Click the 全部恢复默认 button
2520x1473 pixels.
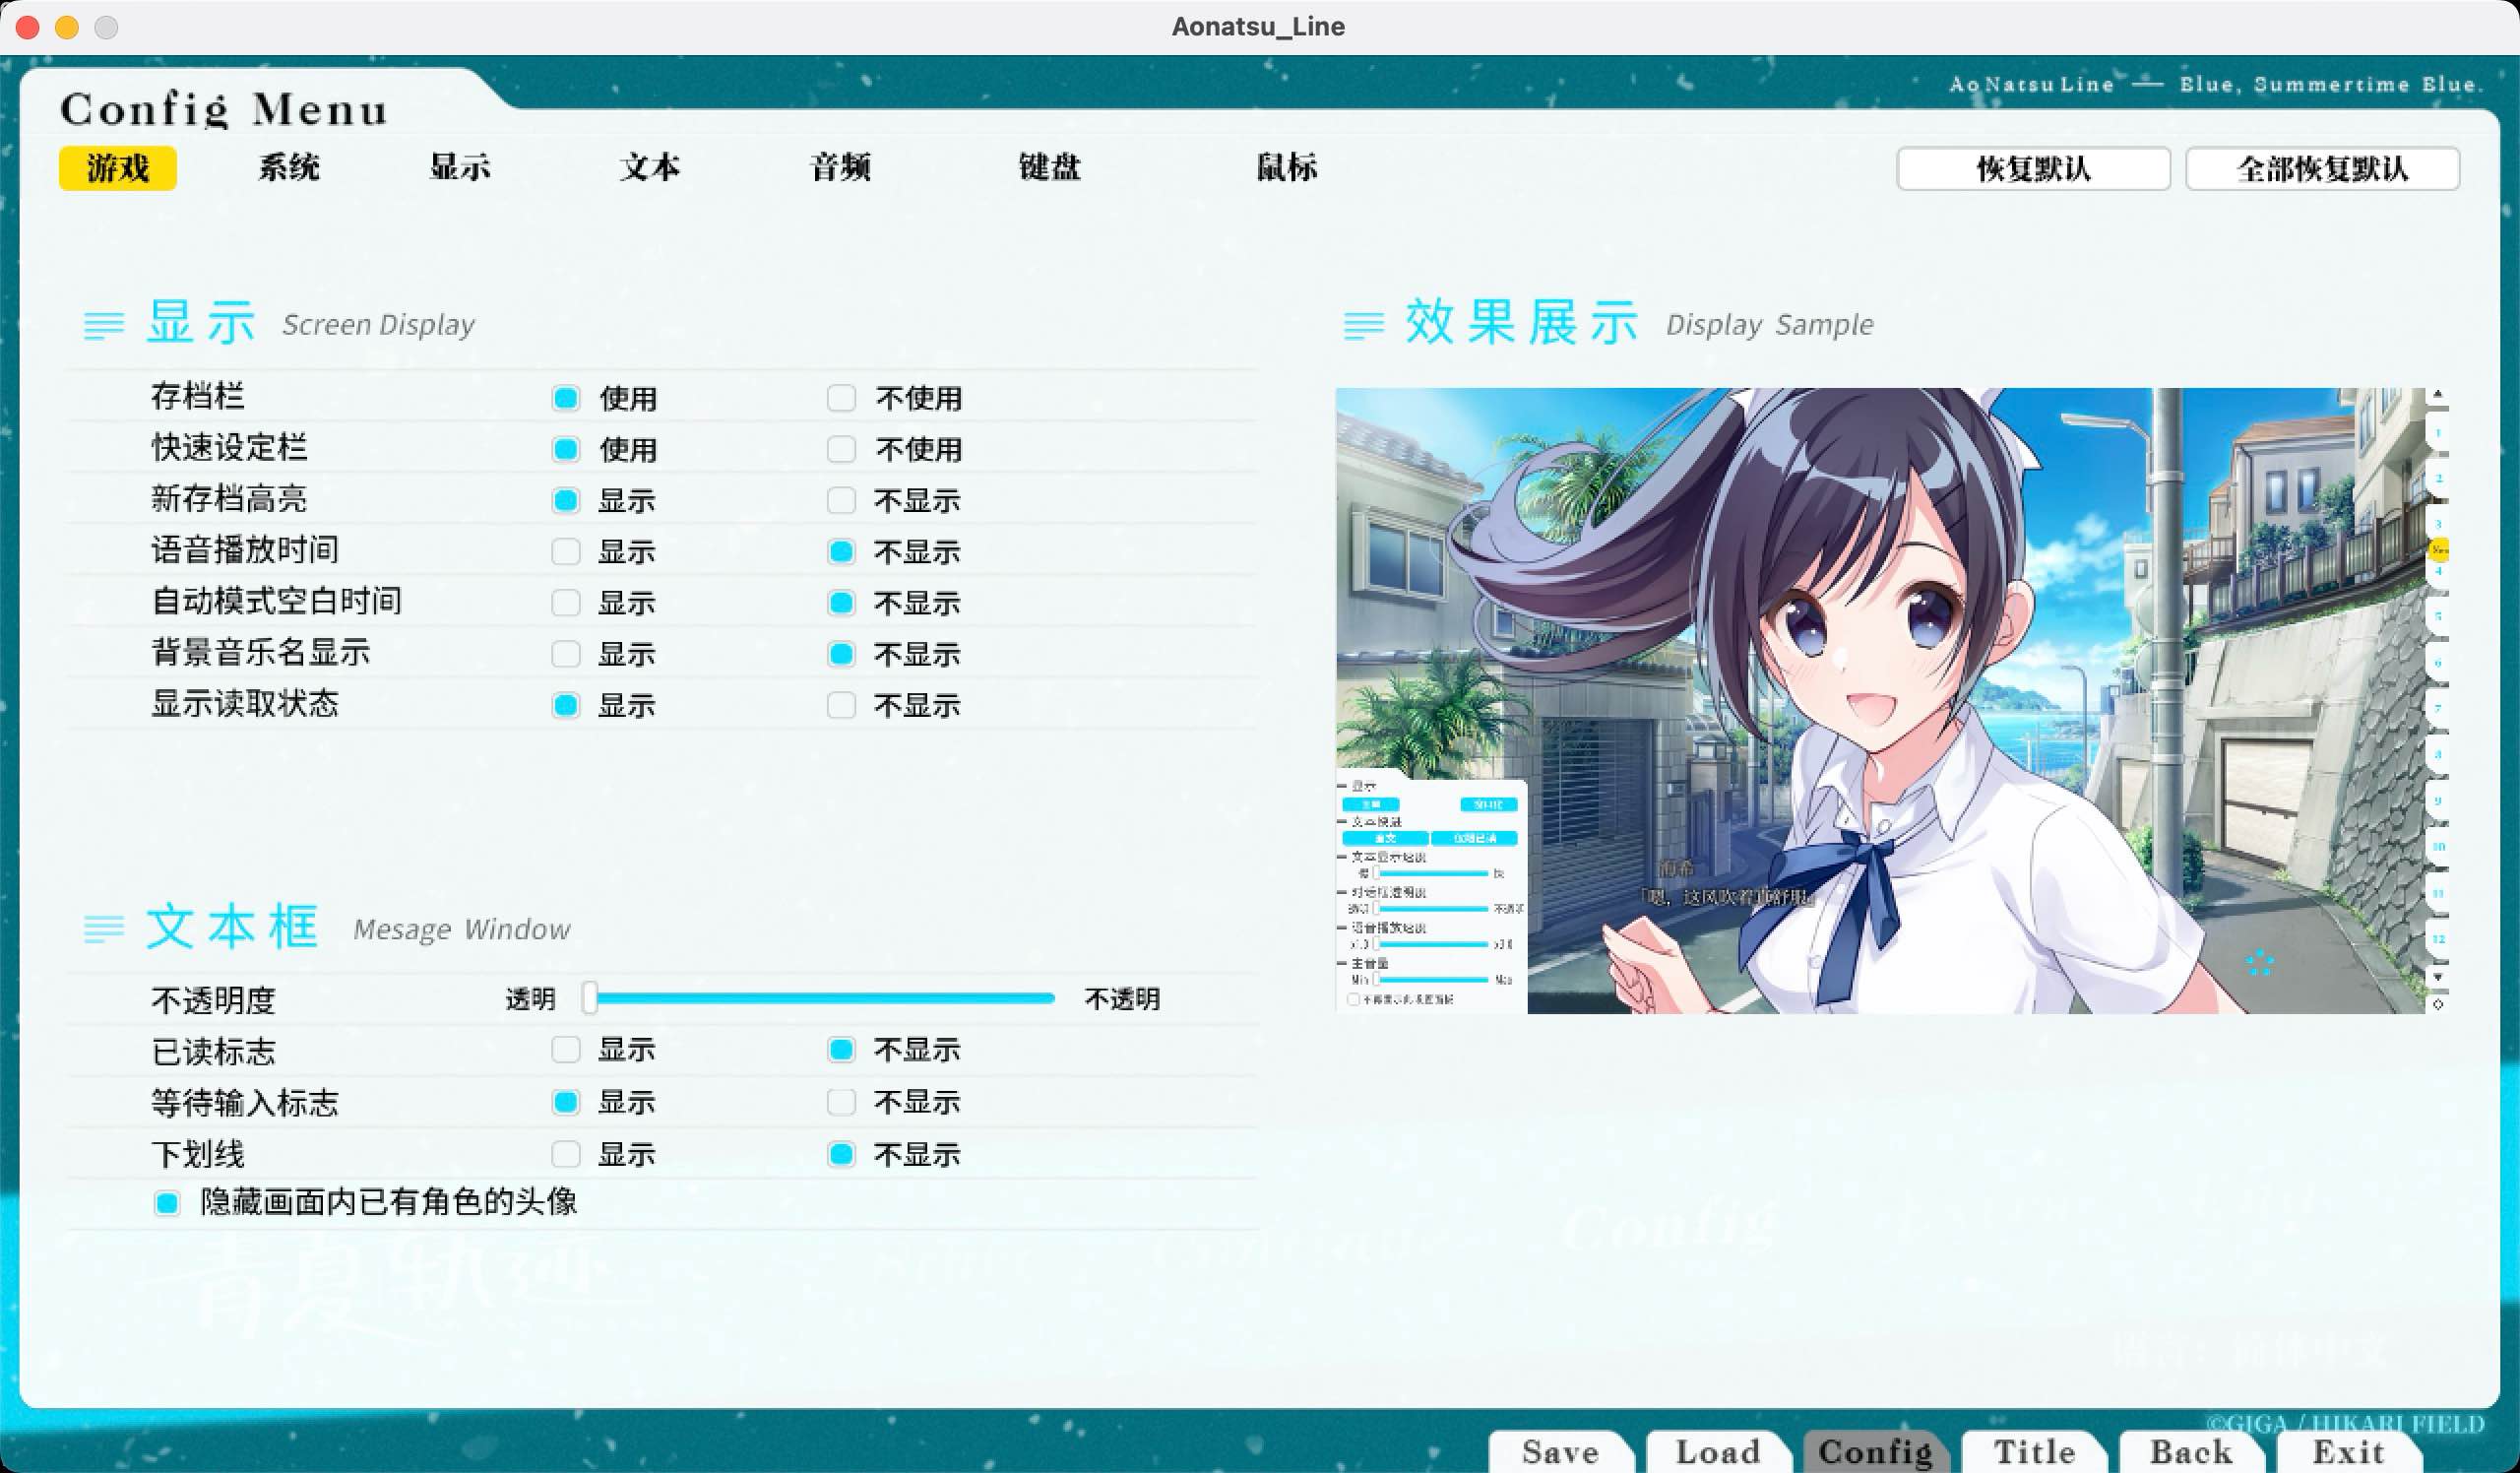[2322, 168]
